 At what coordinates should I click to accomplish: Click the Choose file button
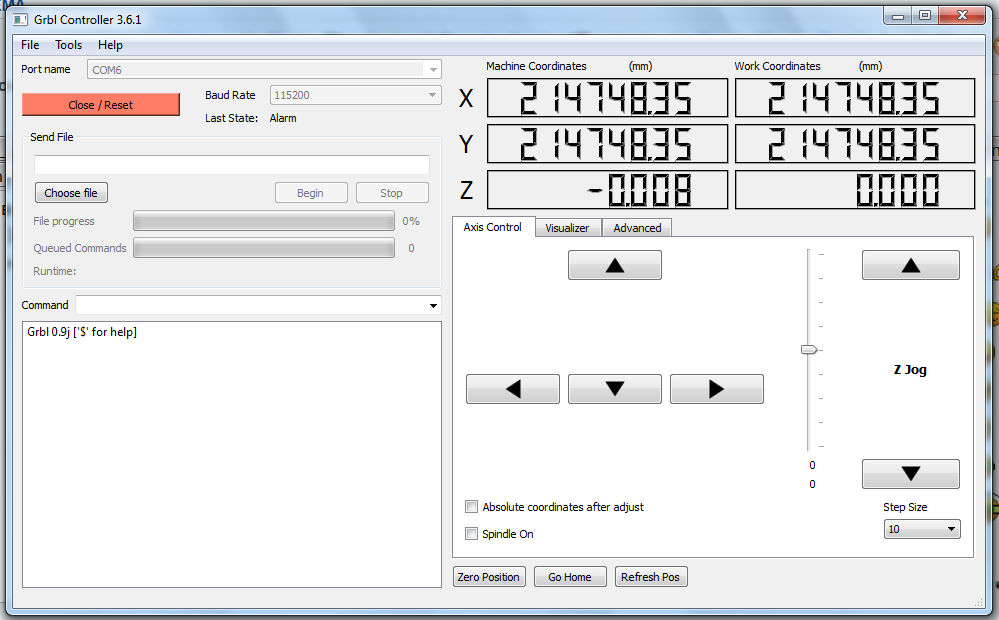point(71,192)
